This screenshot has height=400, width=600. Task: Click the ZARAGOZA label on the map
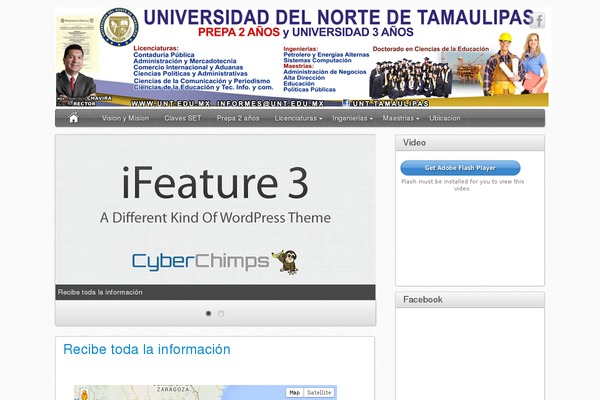[173, 389]
